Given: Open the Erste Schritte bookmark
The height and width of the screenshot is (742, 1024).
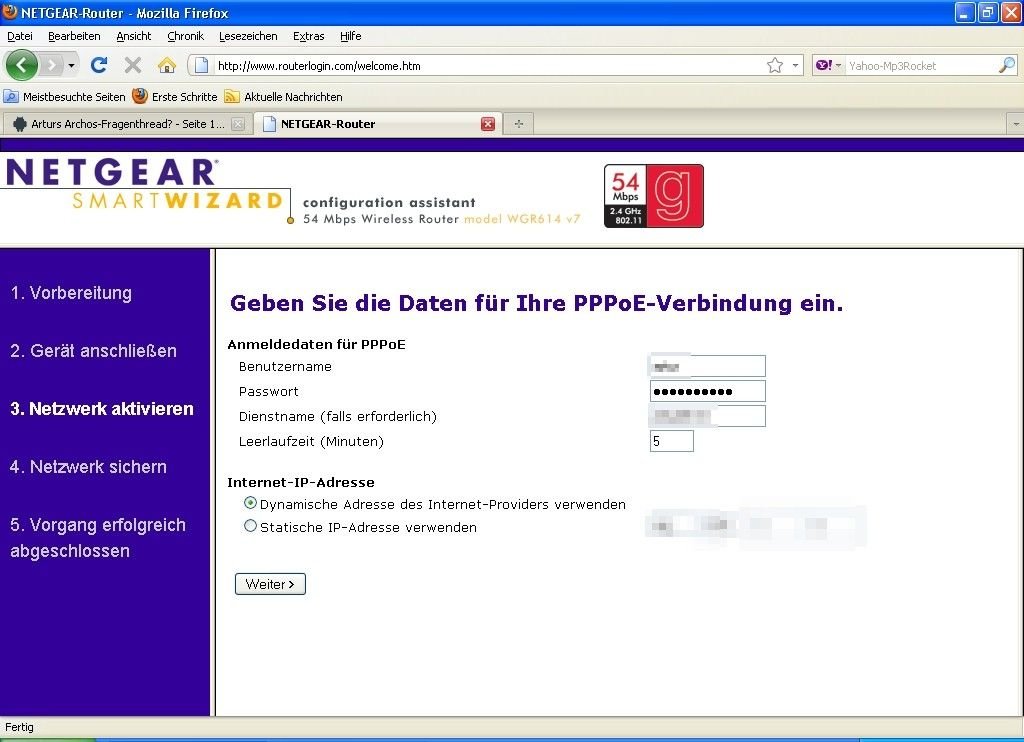Looking at the screenshot, I should (174, 97).
